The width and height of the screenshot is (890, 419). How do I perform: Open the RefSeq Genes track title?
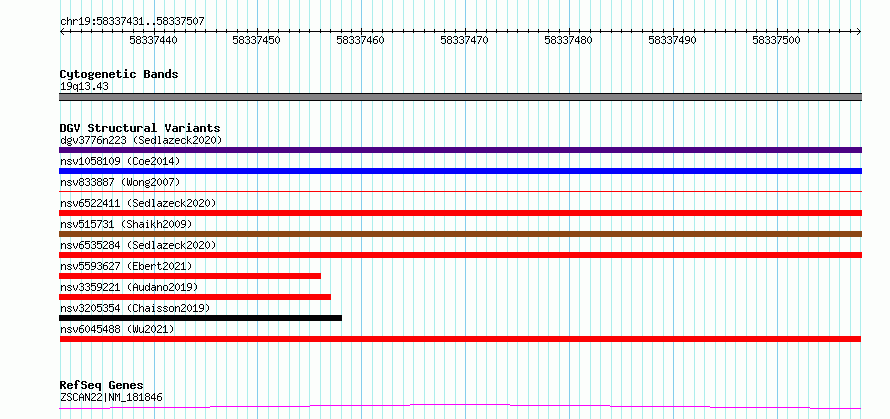[102, 386]
